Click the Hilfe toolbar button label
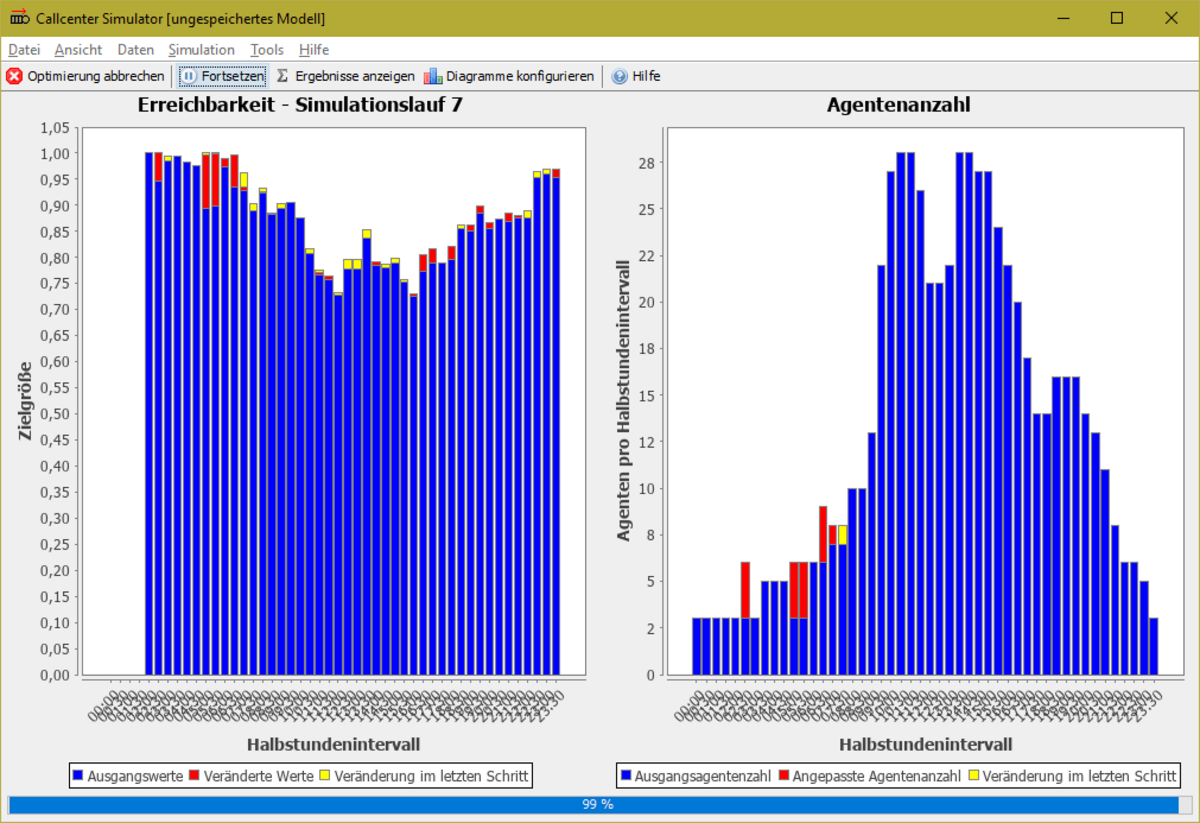1200x823 pixels. click(646, 76)
